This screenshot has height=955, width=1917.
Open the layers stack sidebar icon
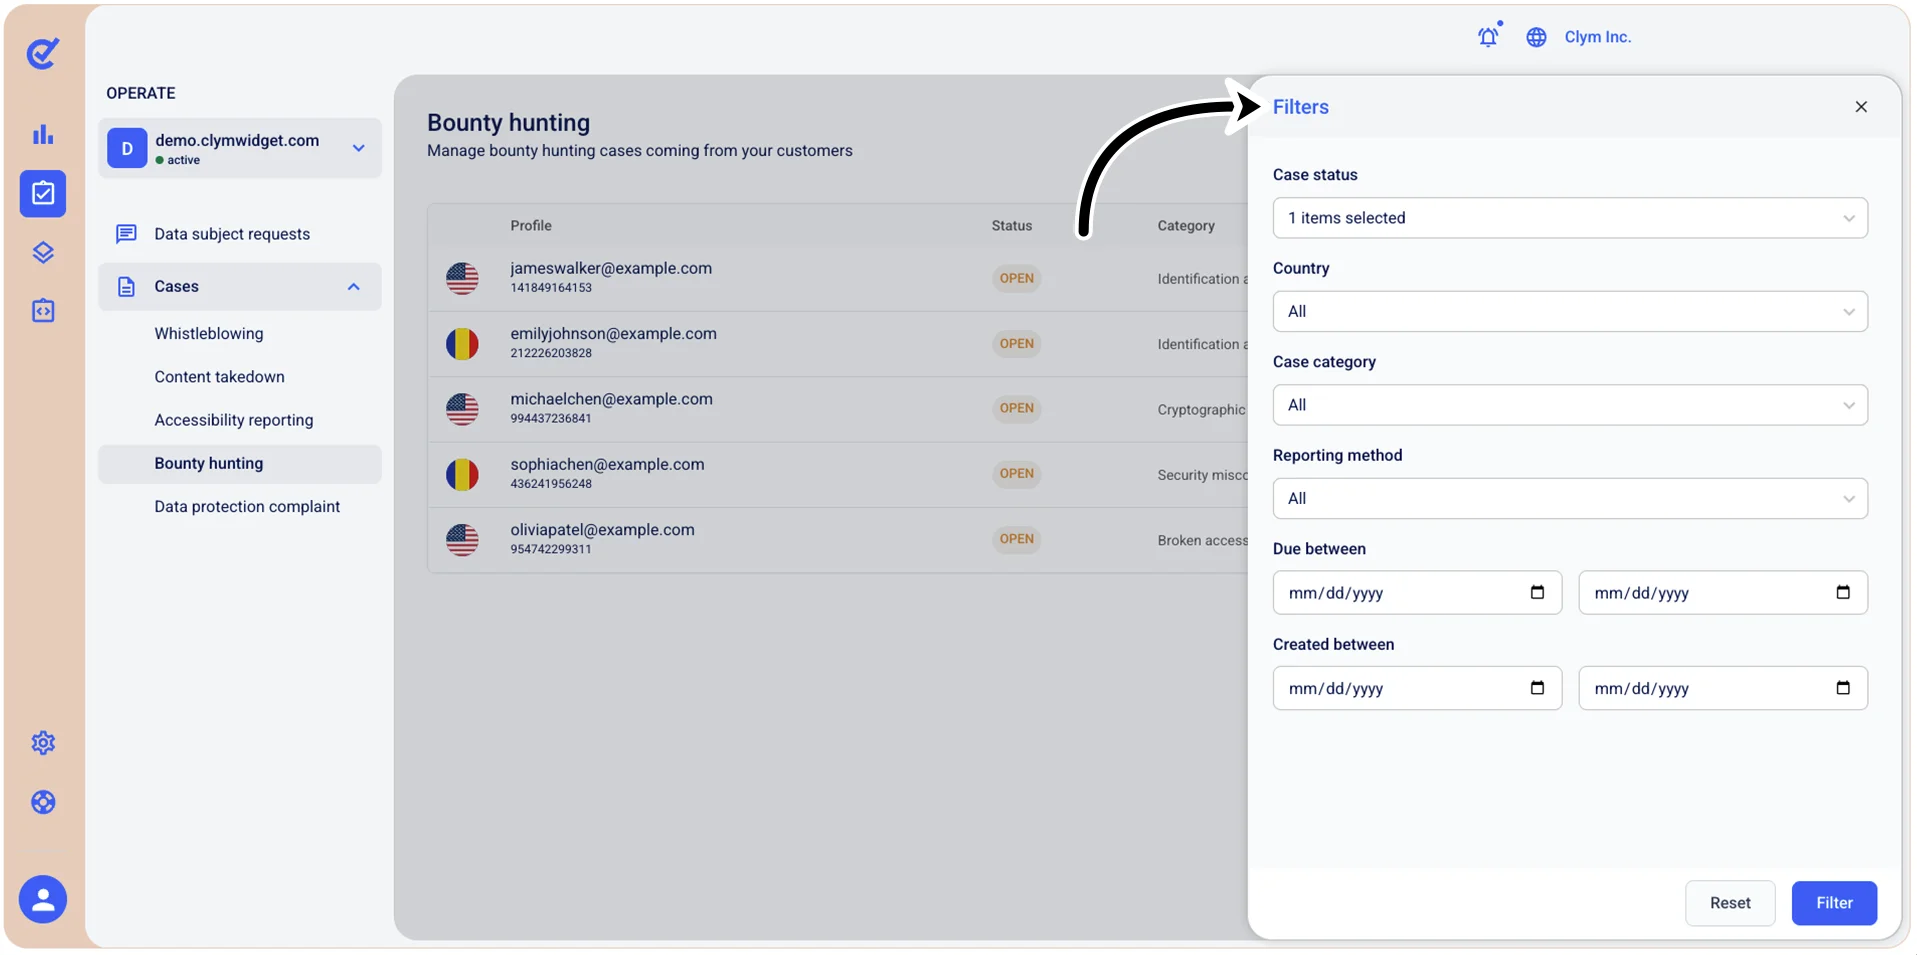[x=43, y=252]
